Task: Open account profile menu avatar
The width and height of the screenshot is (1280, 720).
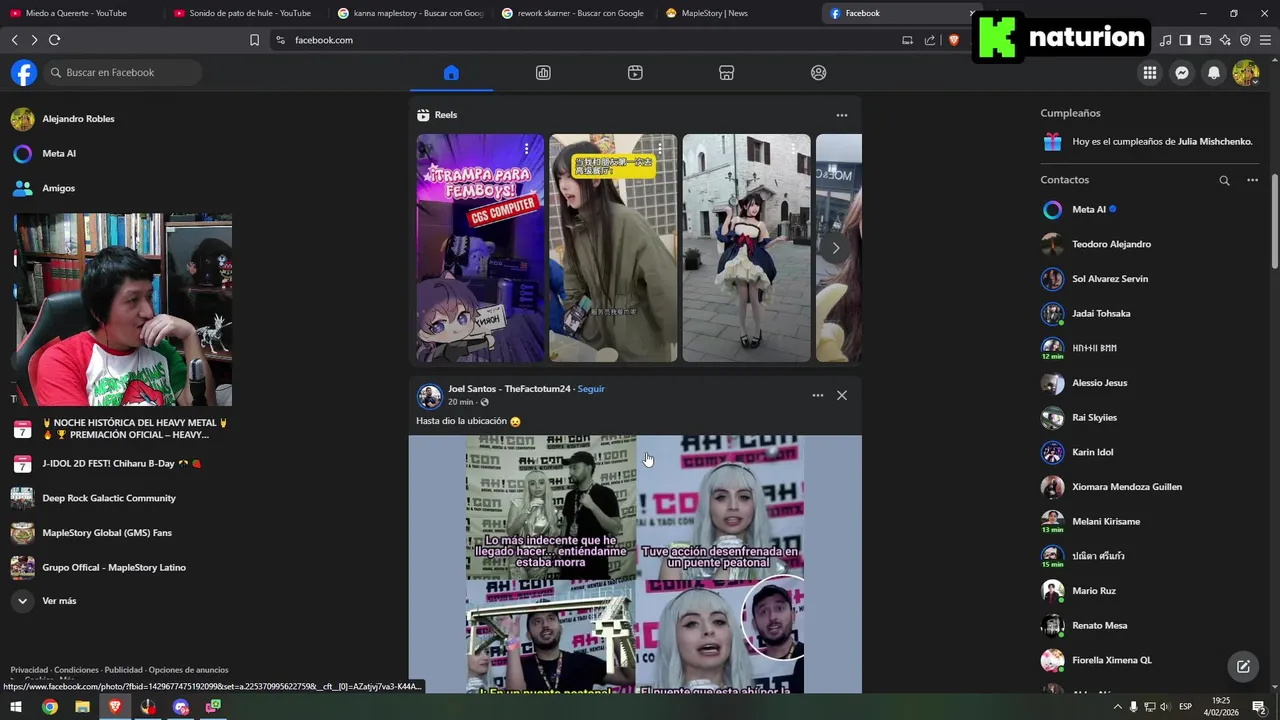Action: point(1246,72)
